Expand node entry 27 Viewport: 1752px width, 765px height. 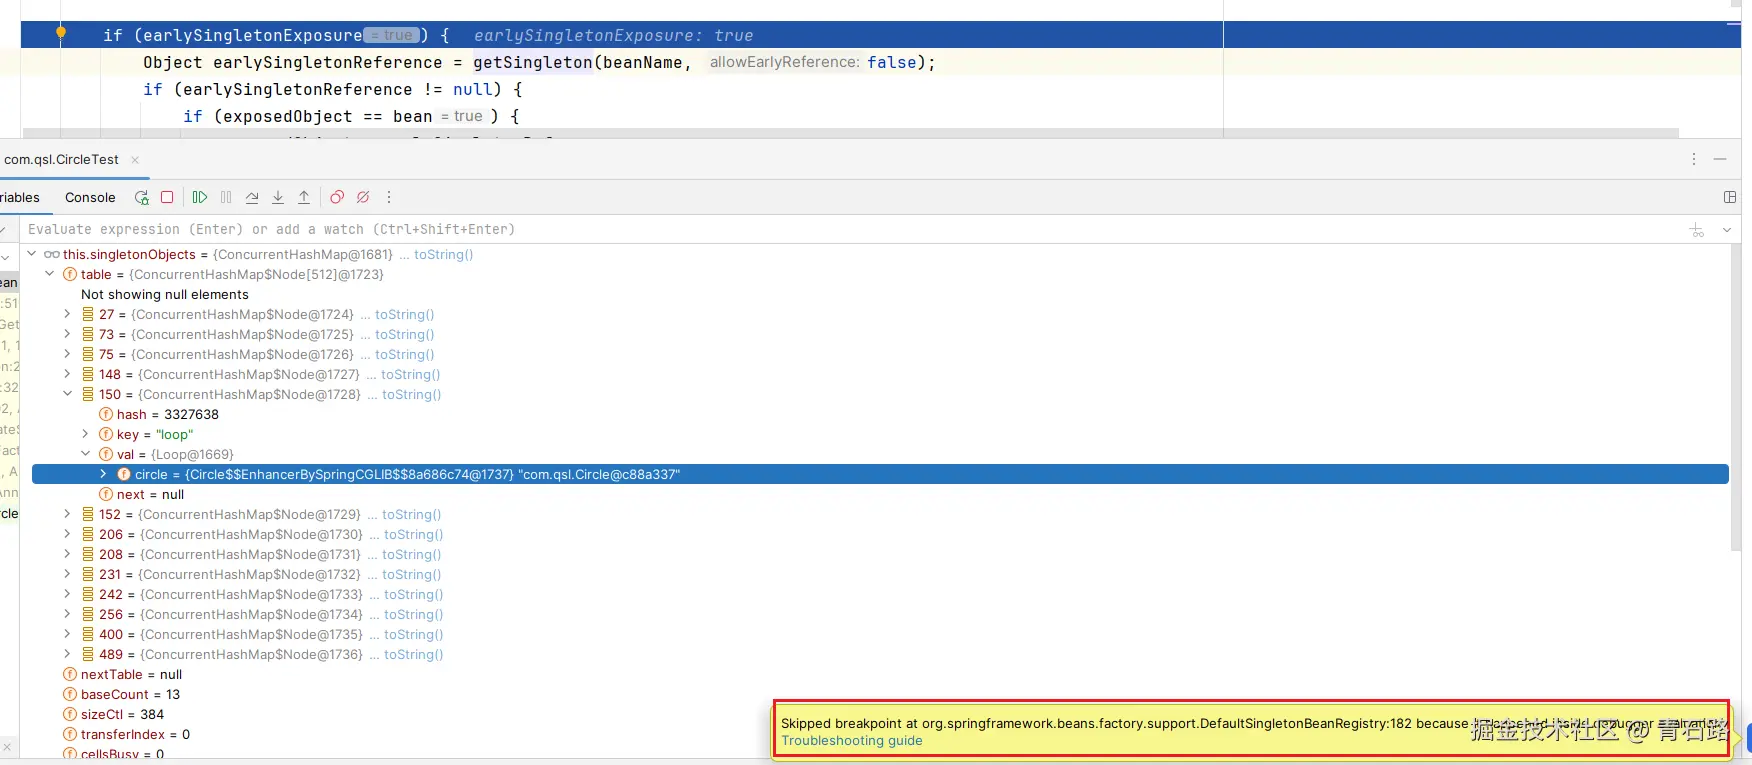click(x=67, y=314)
